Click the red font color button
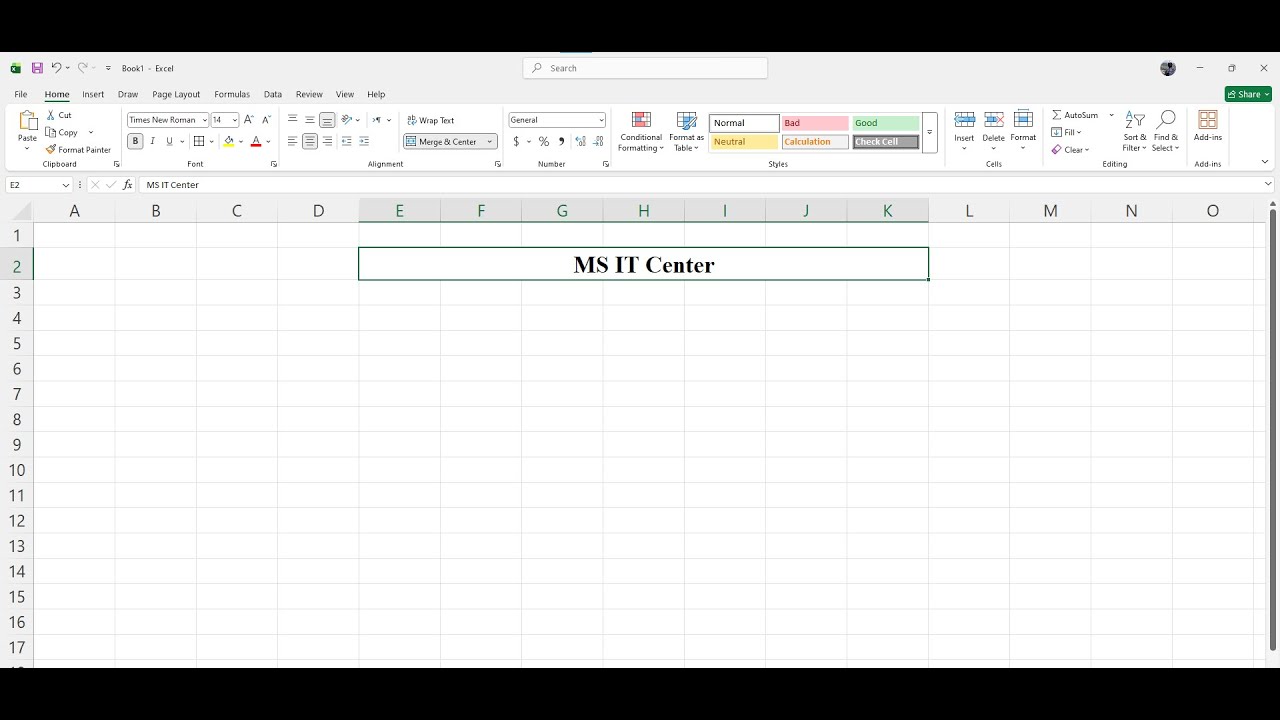The image size is (1280, 720). [256, 142]
